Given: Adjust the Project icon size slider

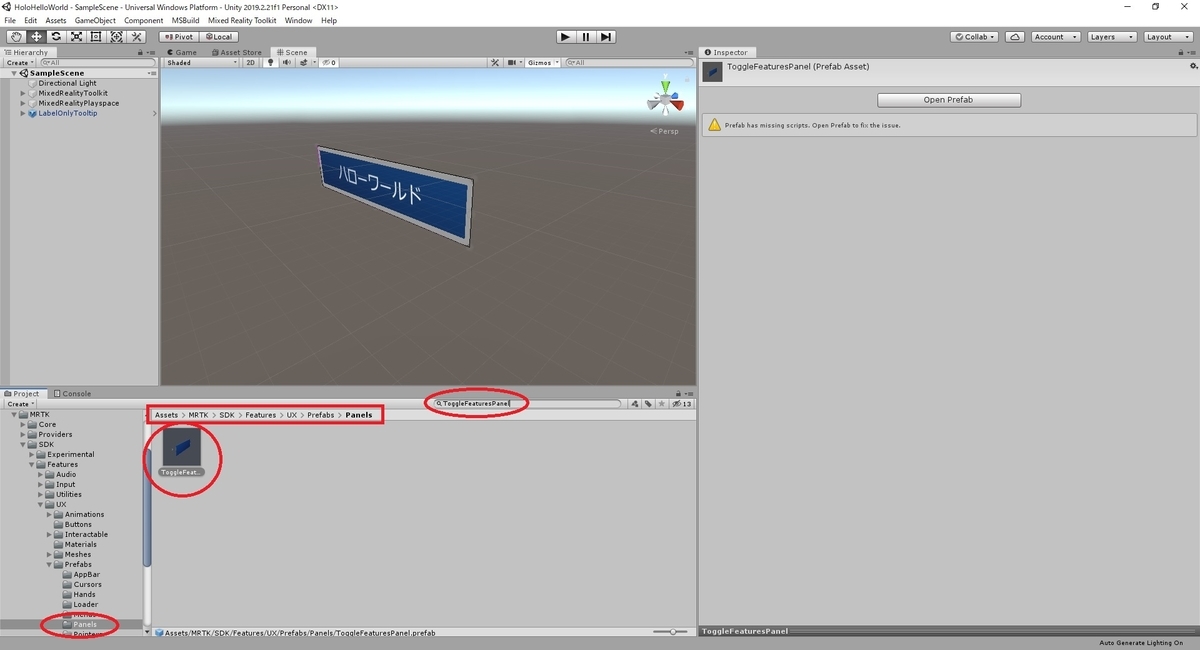Looking at the screenshot, I should (672, 632).
